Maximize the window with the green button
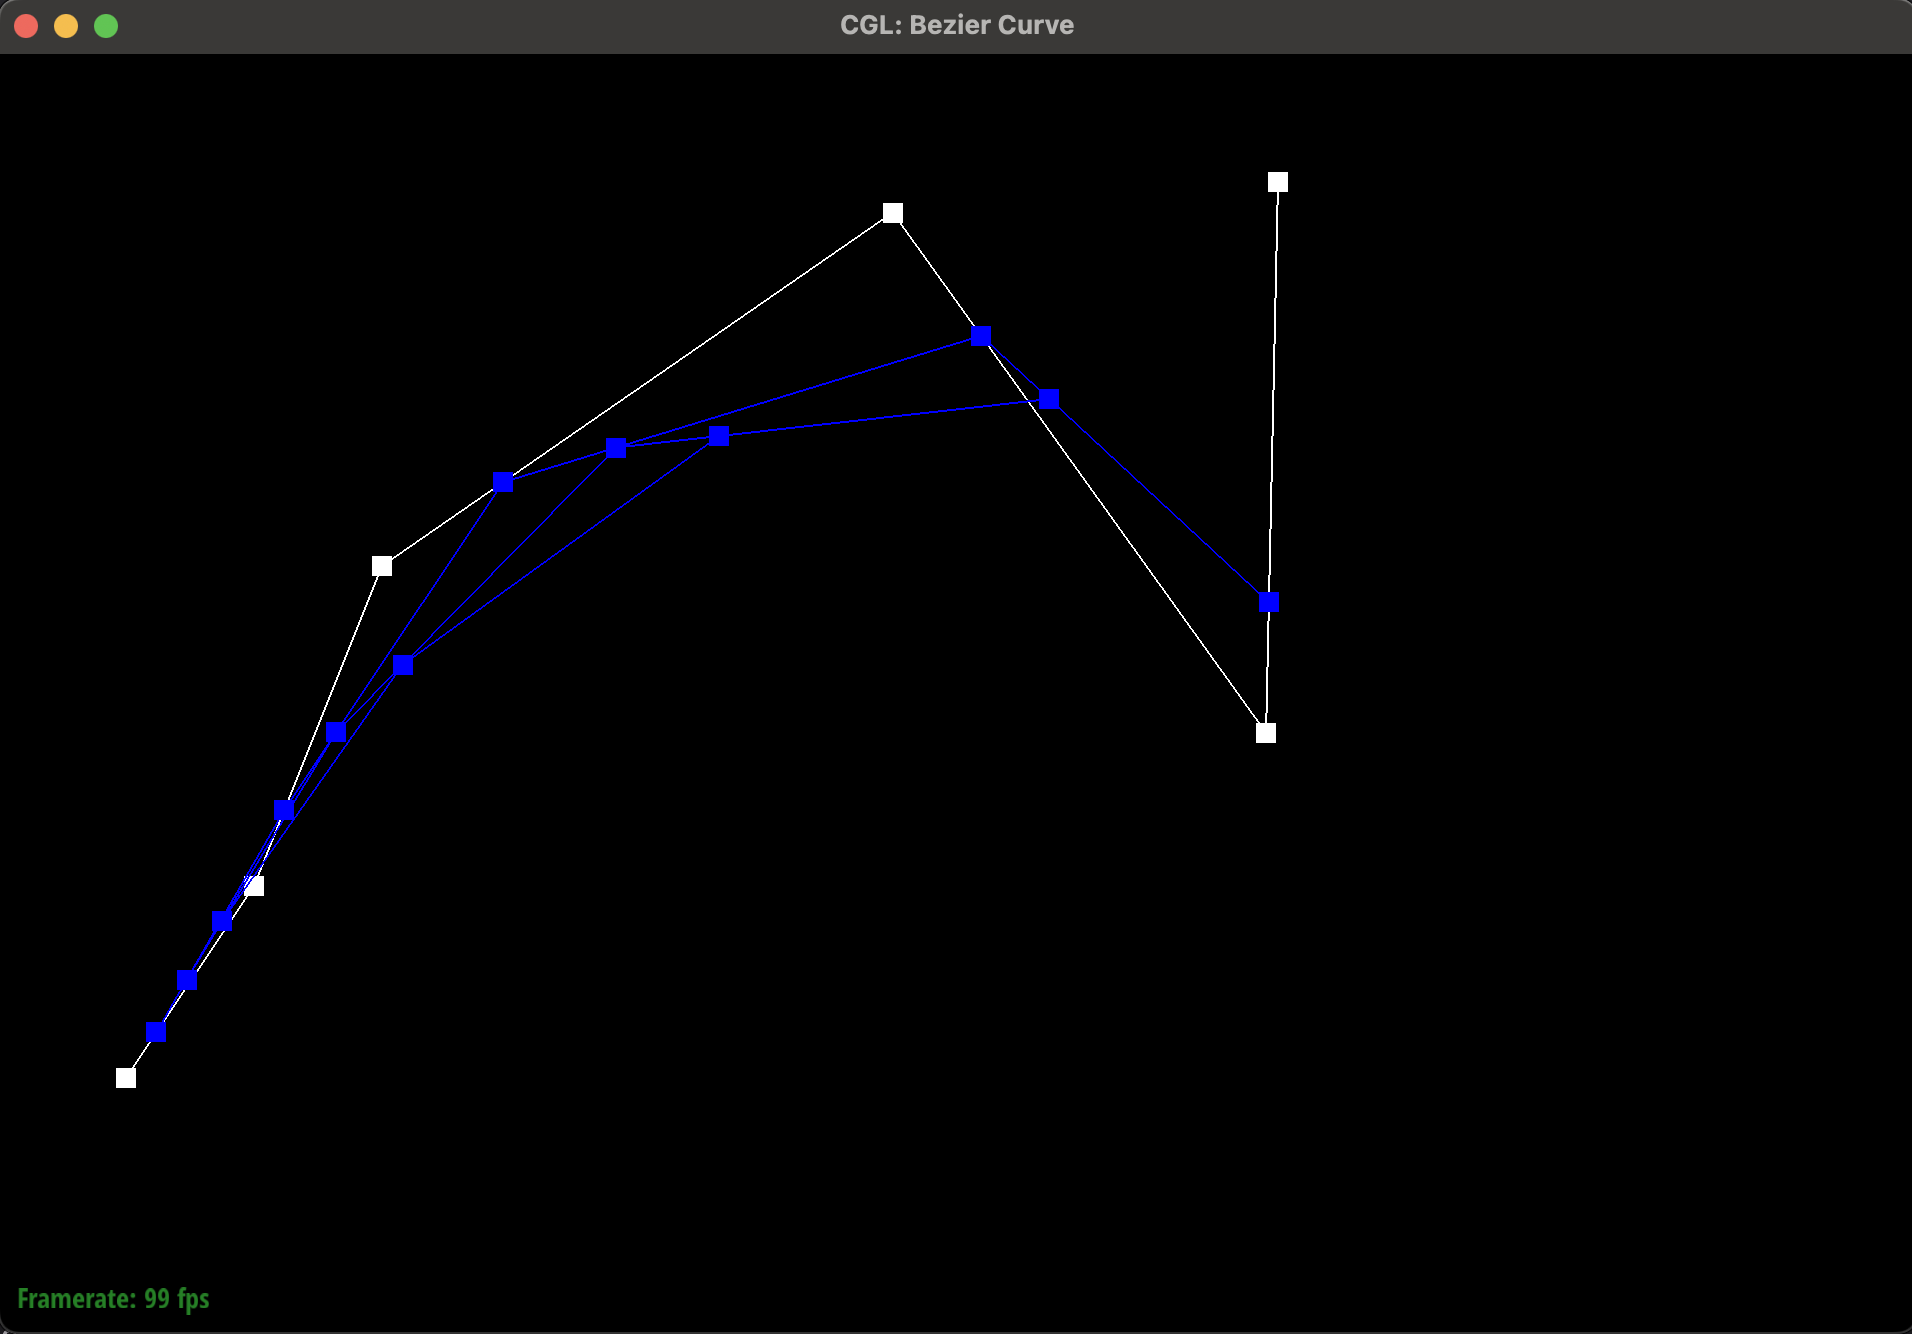This screenshot has width=1912, height=1334. pyautogui.click(x=106, y=26)
